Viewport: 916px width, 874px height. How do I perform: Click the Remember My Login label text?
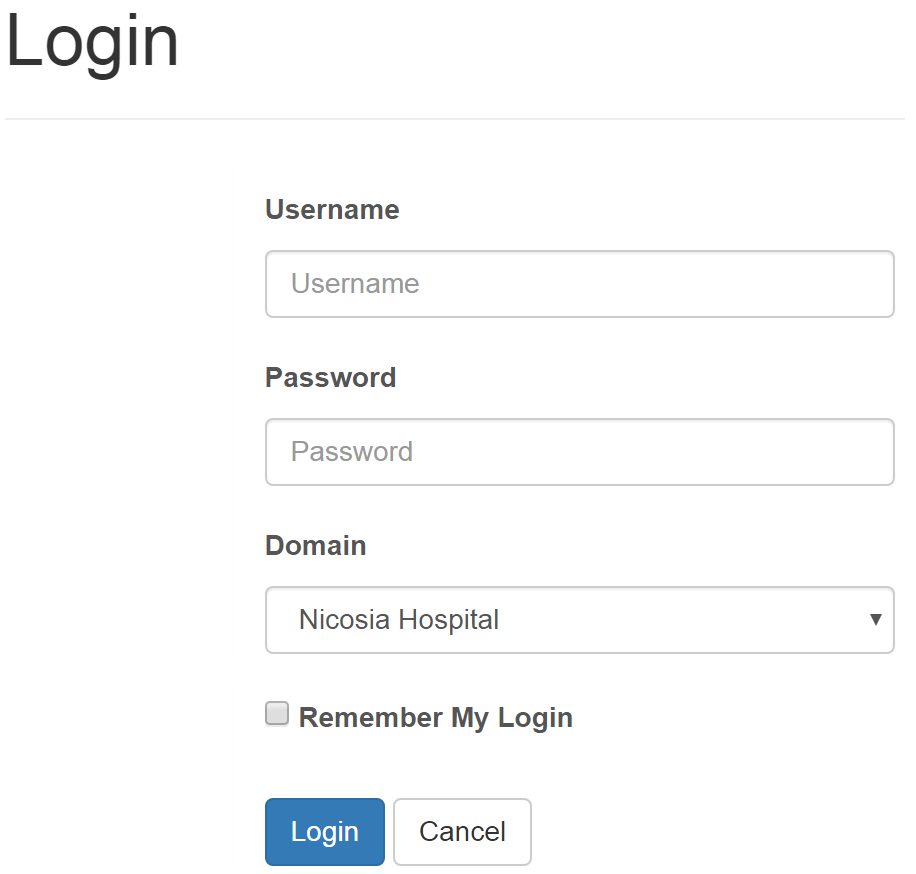435,718
